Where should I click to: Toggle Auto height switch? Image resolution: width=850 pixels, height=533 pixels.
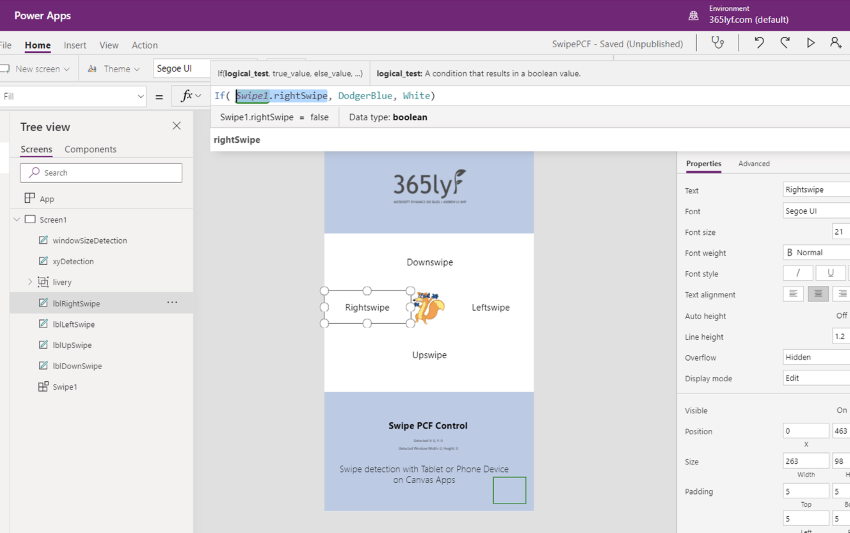842,316
